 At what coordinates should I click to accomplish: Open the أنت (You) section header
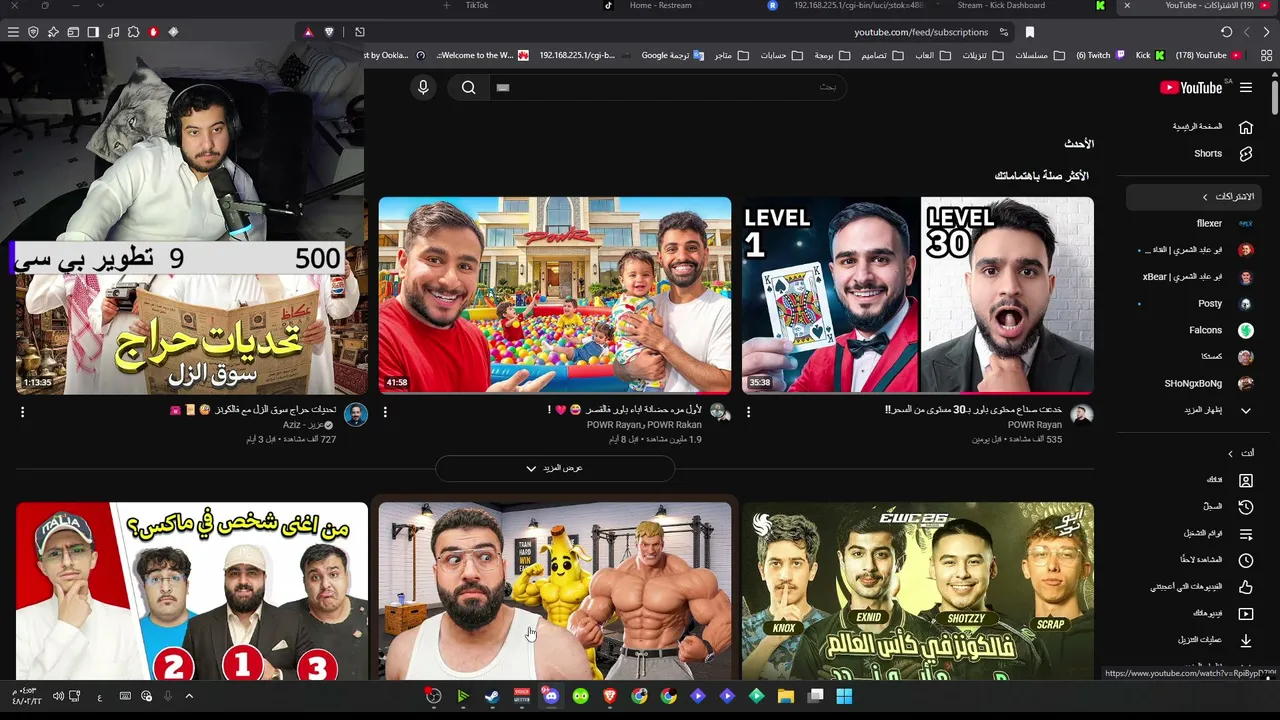tap(1241, 453)
